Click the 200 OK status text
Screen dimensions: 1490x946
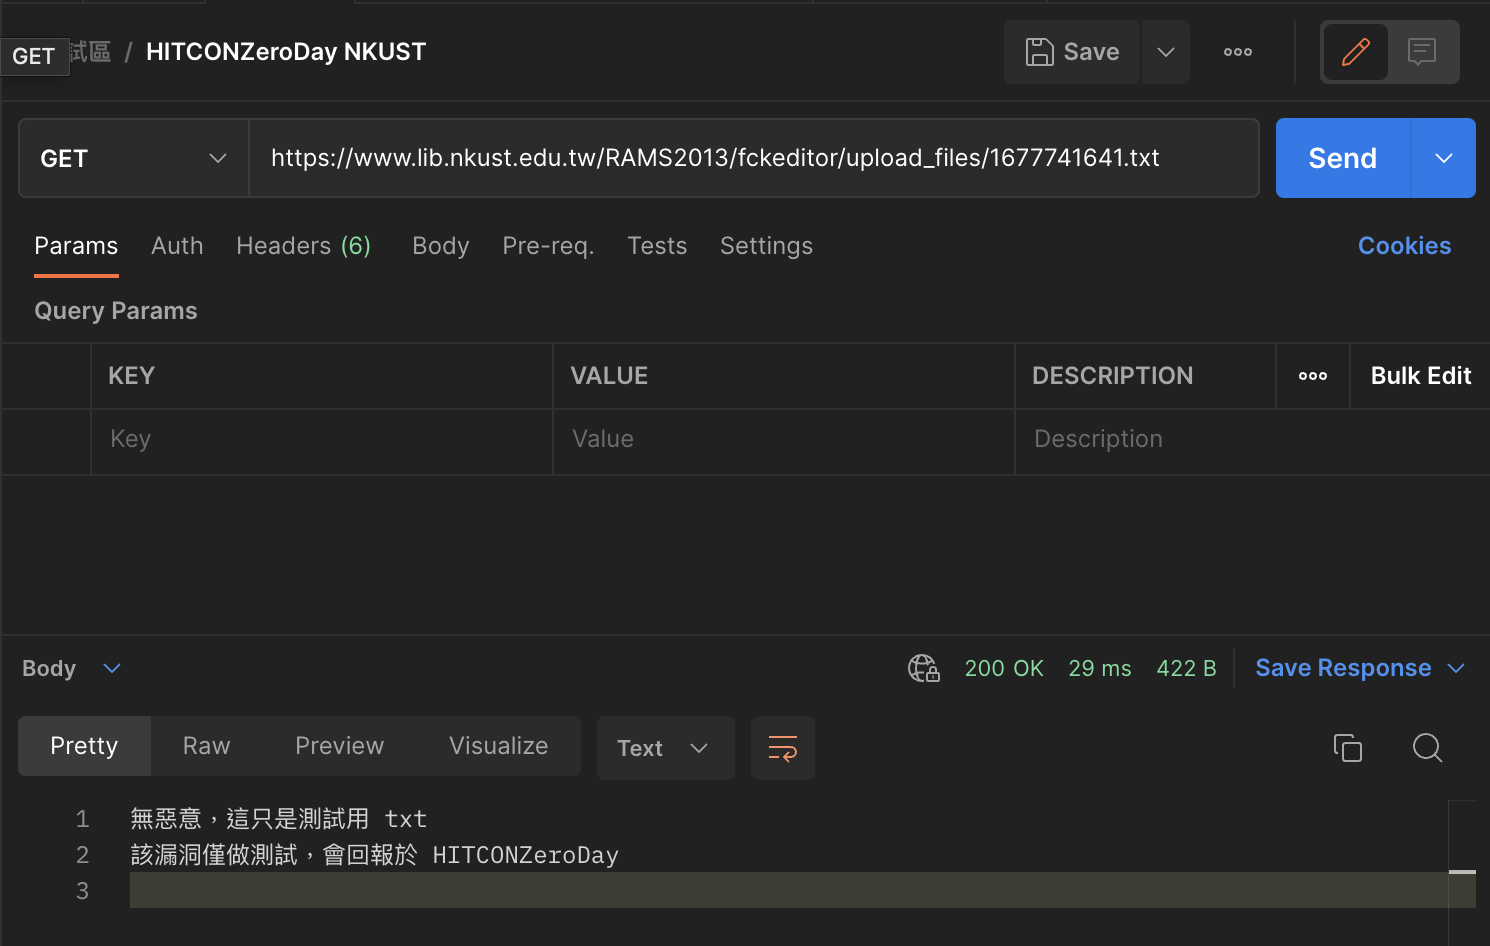tap(1004, 668)
